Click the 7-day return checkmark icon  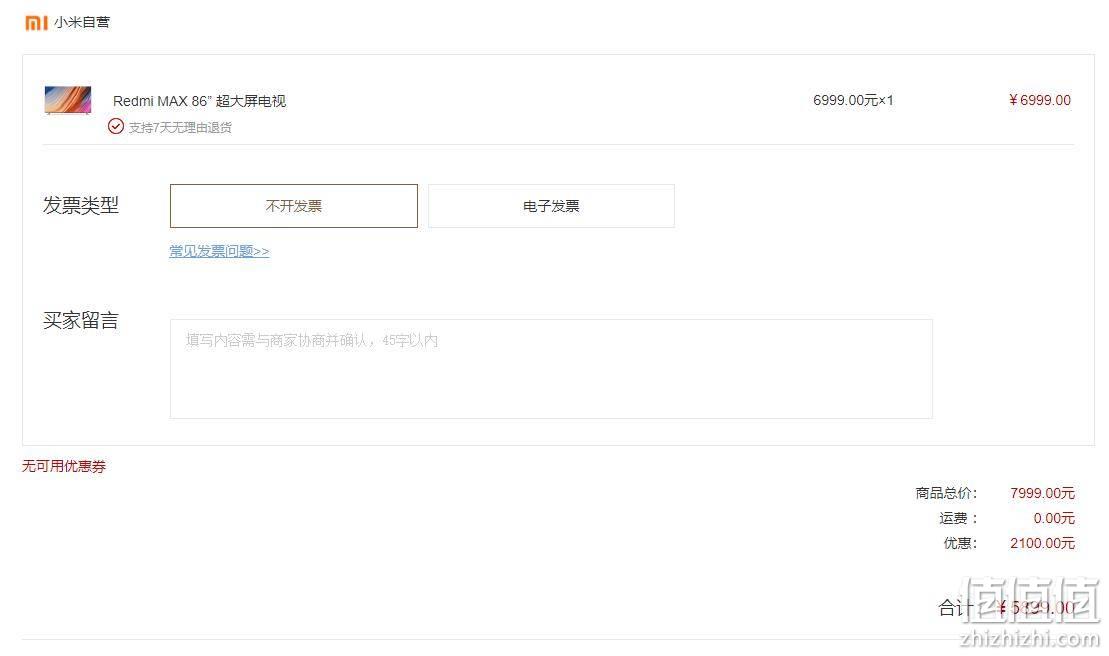(116, 127)
